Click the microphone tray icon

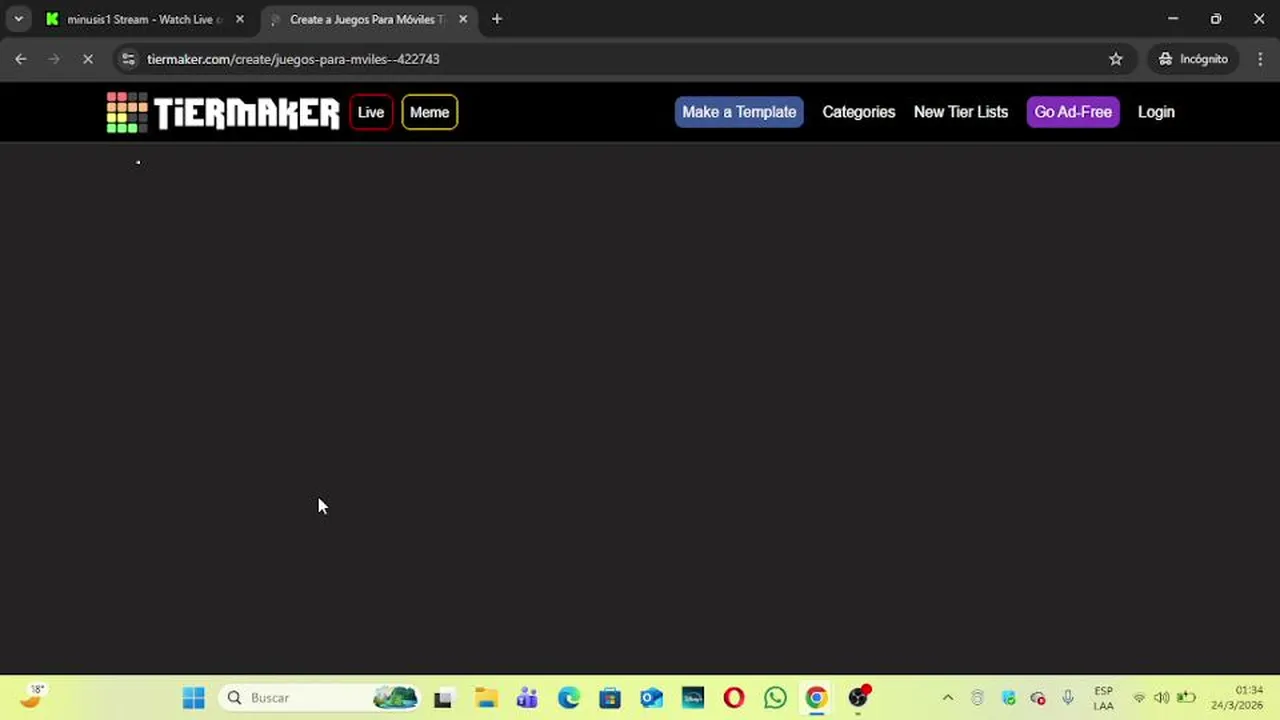click(1068, 698)
